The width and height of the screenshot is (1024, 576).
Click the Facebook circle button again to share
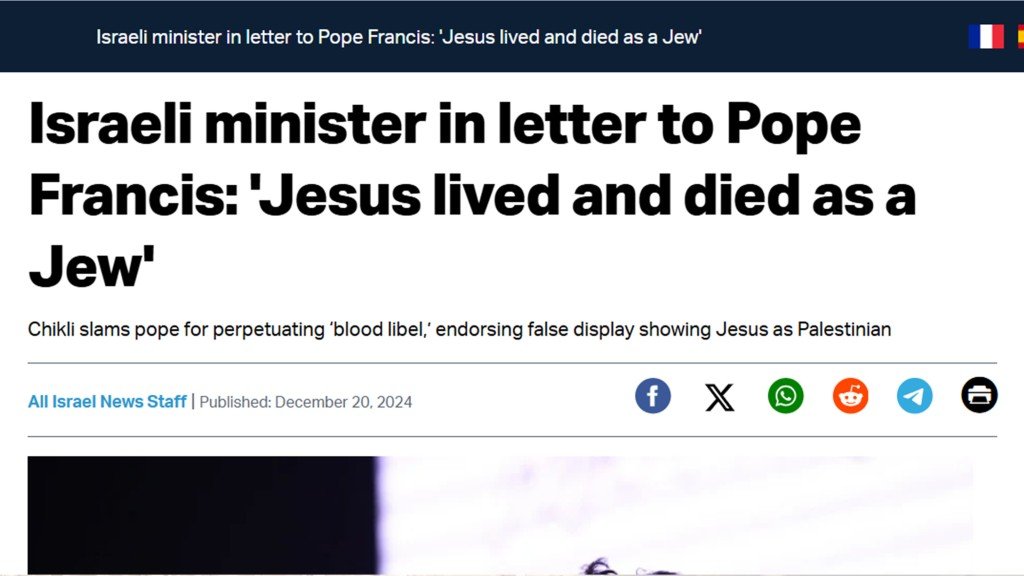pyautogui.click(x=653, y=396)
